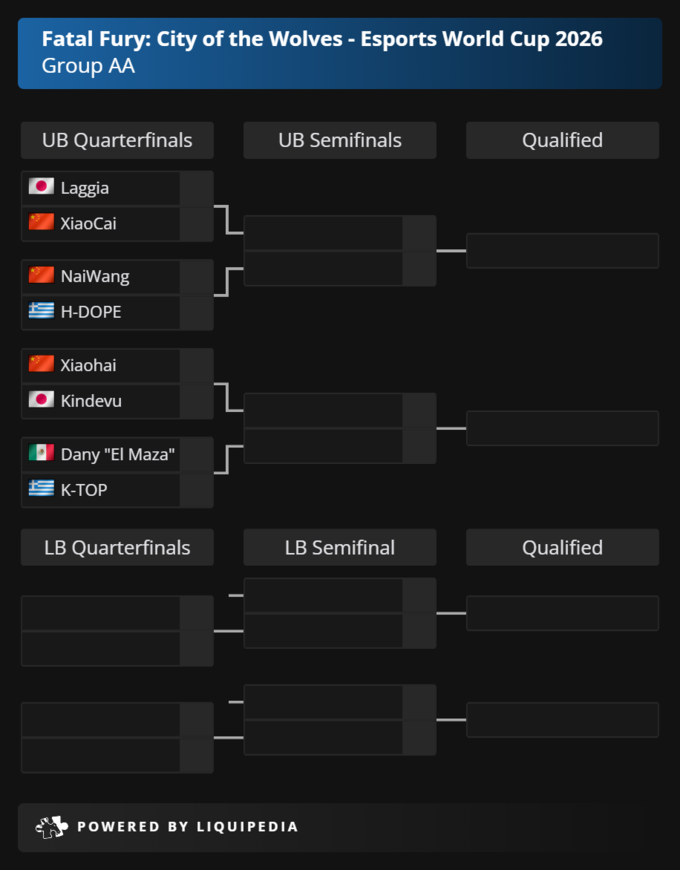Select the LB Semifinal header

[x=340, y=548]
